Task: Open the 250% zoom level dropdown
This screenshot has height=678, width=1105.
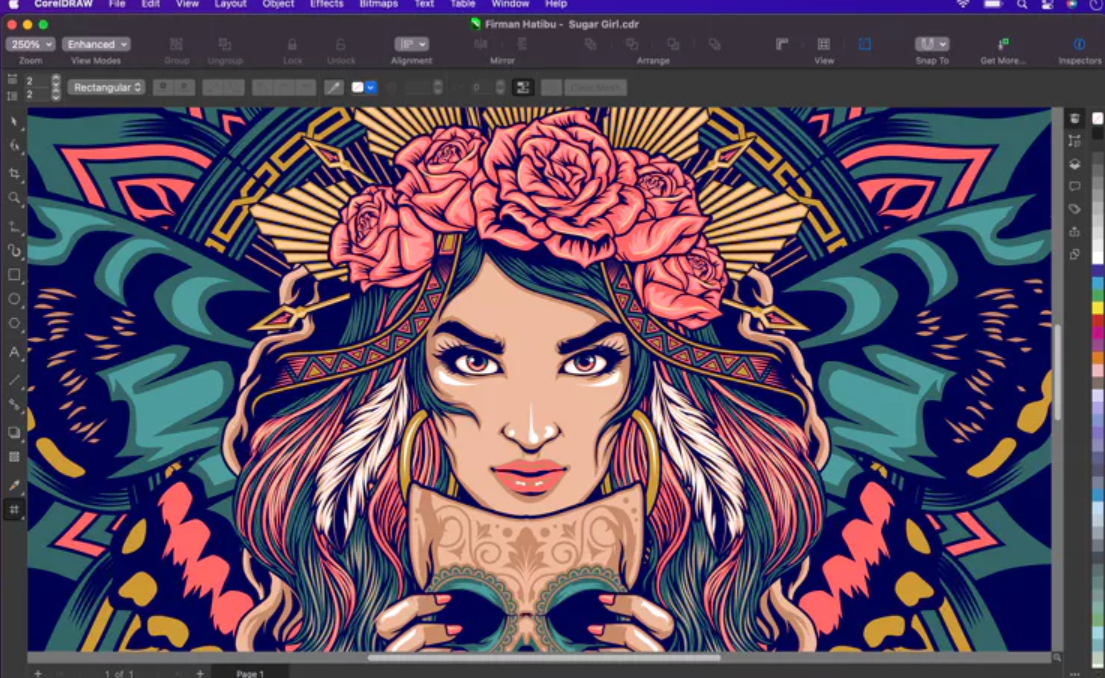Action: pyautogui.click(x=30, y=44)
